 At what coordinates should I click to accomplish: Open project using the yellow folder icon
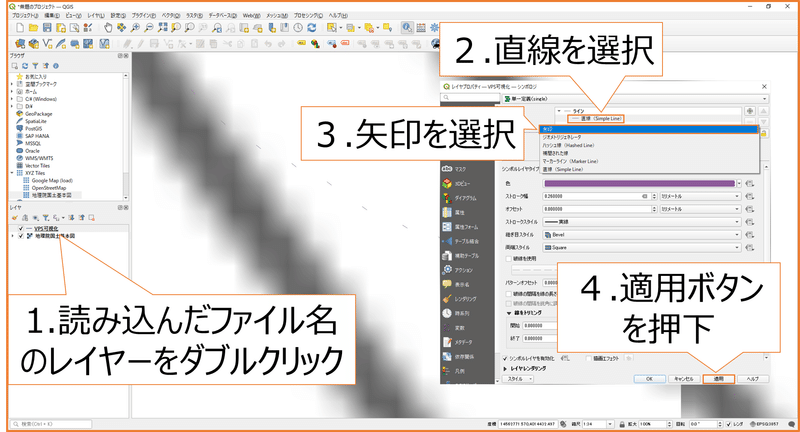34,28
